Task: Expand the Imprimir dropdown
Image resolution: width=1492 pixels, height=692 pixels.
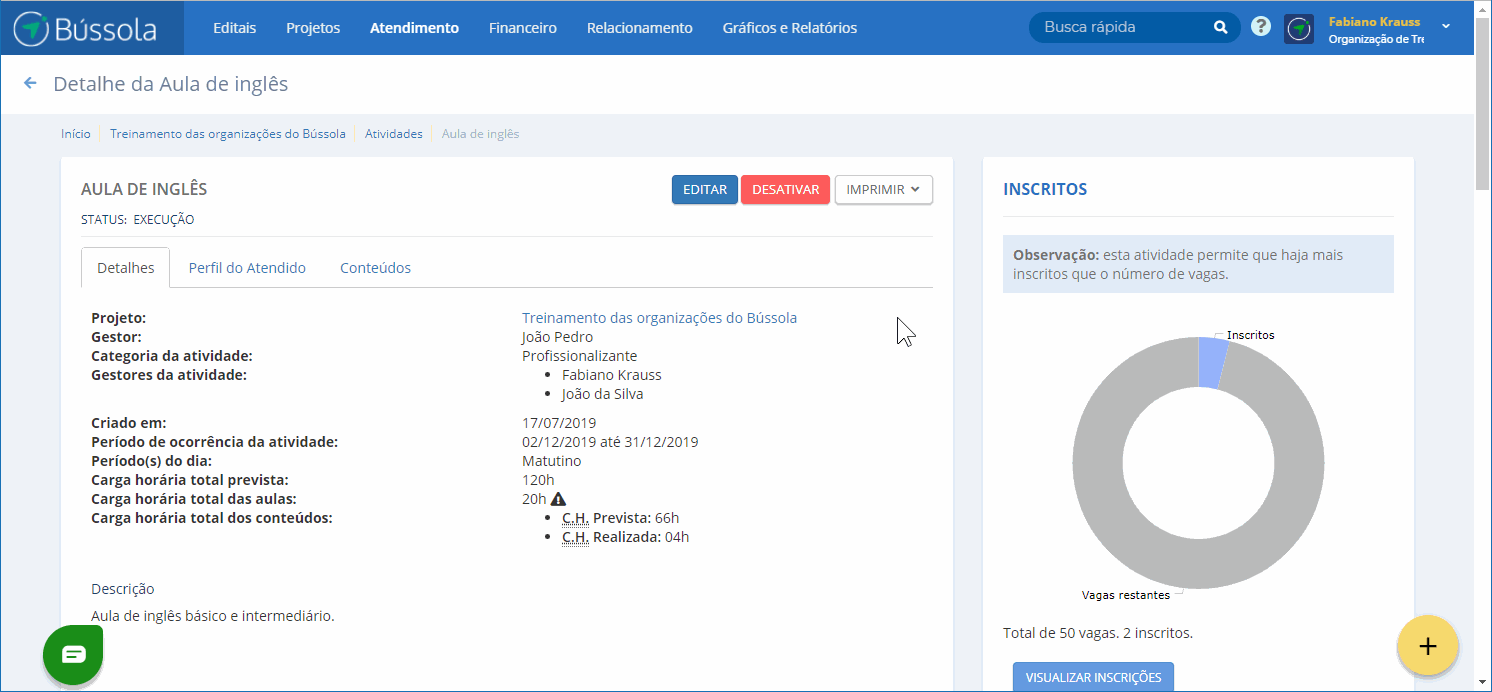Action: [883, 190]
